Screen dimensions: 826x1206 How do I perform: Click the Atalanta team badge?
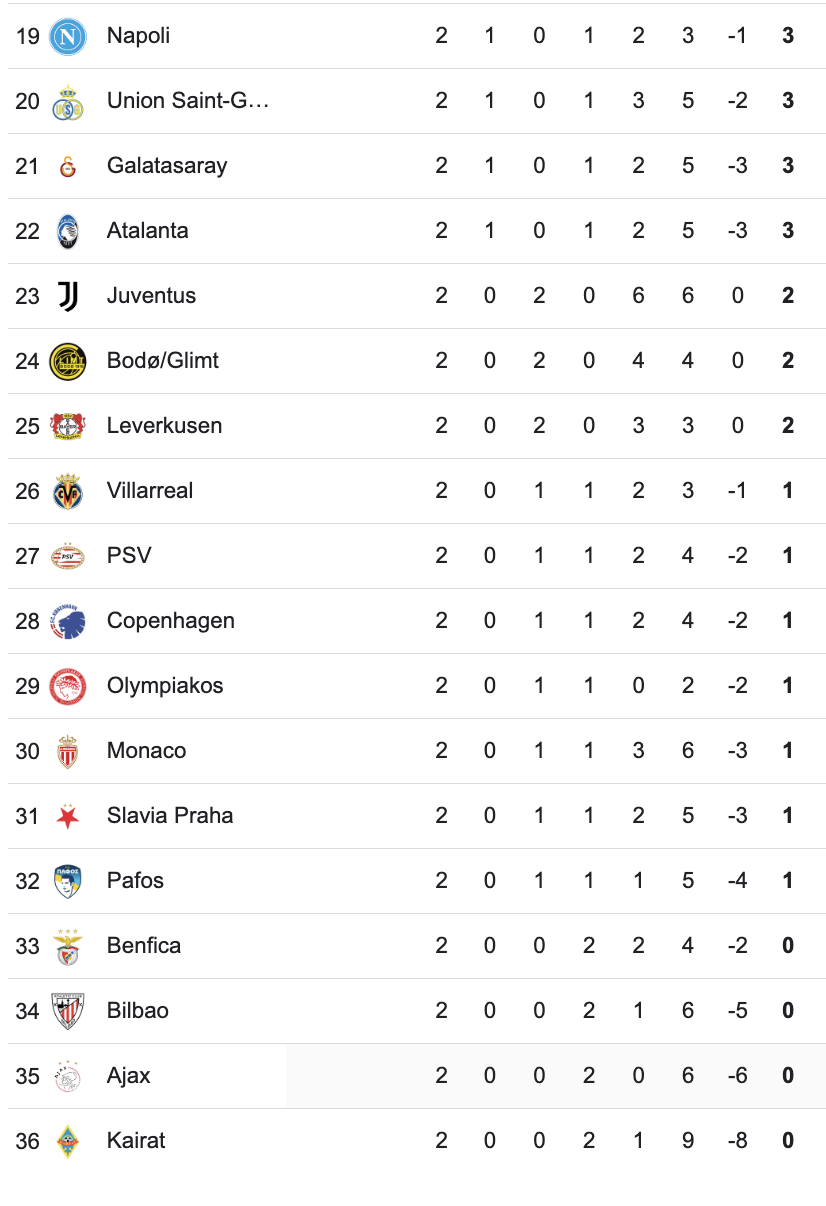click(x=68, y=231)
